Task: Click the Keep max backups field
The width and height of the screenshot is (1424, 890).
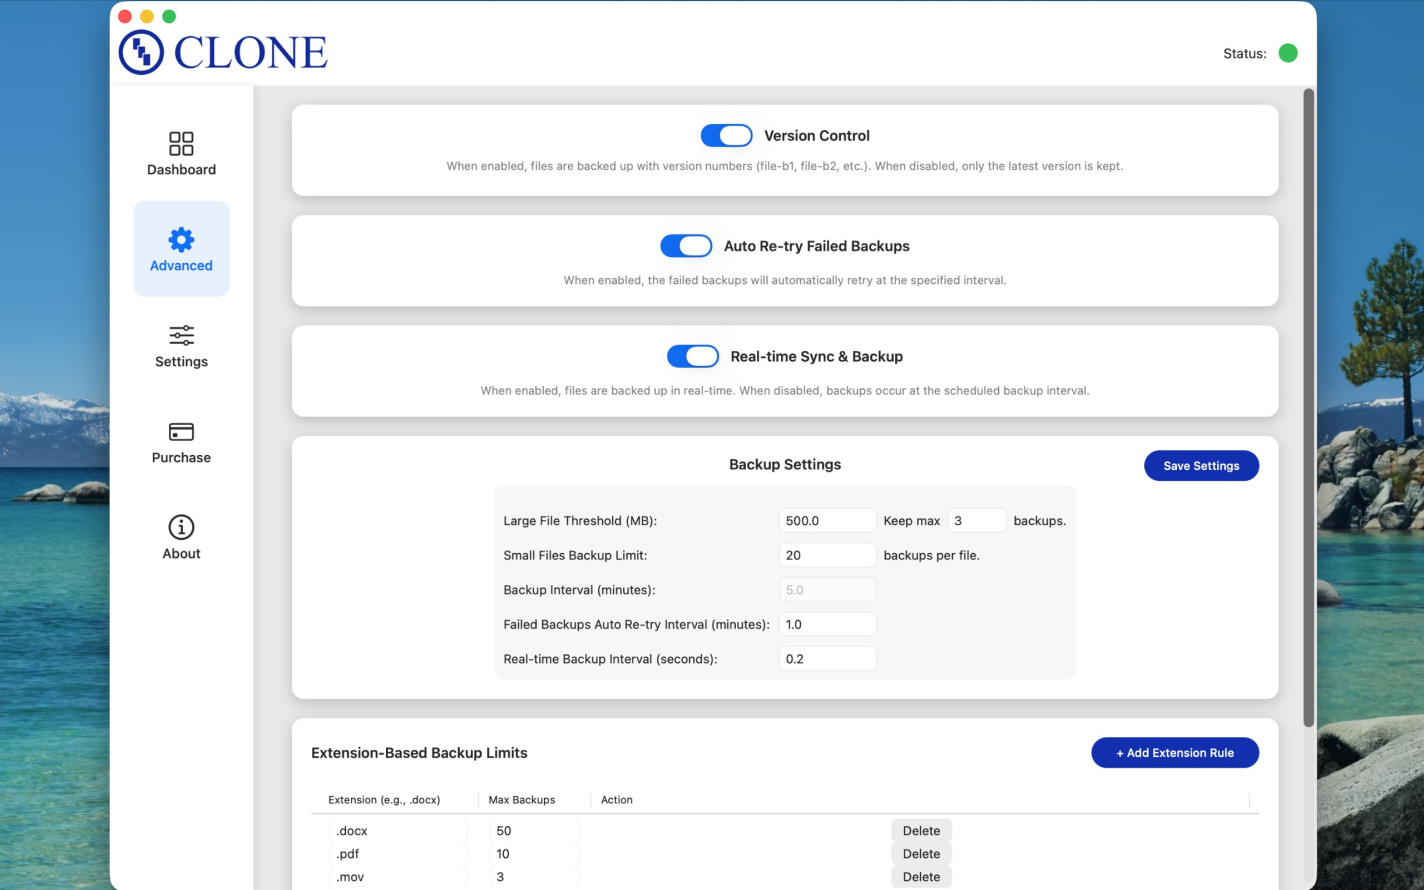Action: click(x=976, y=521)
